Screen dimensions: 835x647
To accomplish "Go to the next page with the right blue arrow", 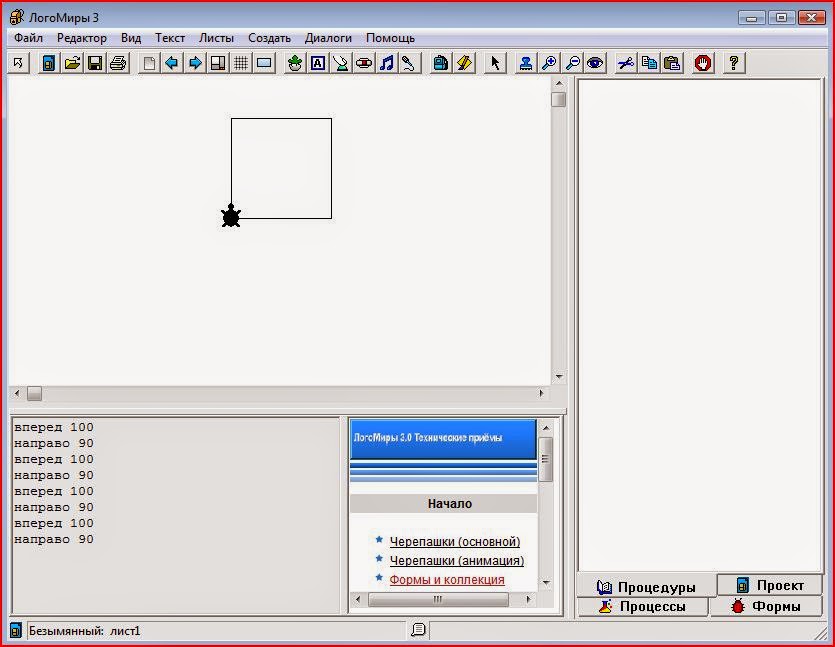I will click(195, 63).
